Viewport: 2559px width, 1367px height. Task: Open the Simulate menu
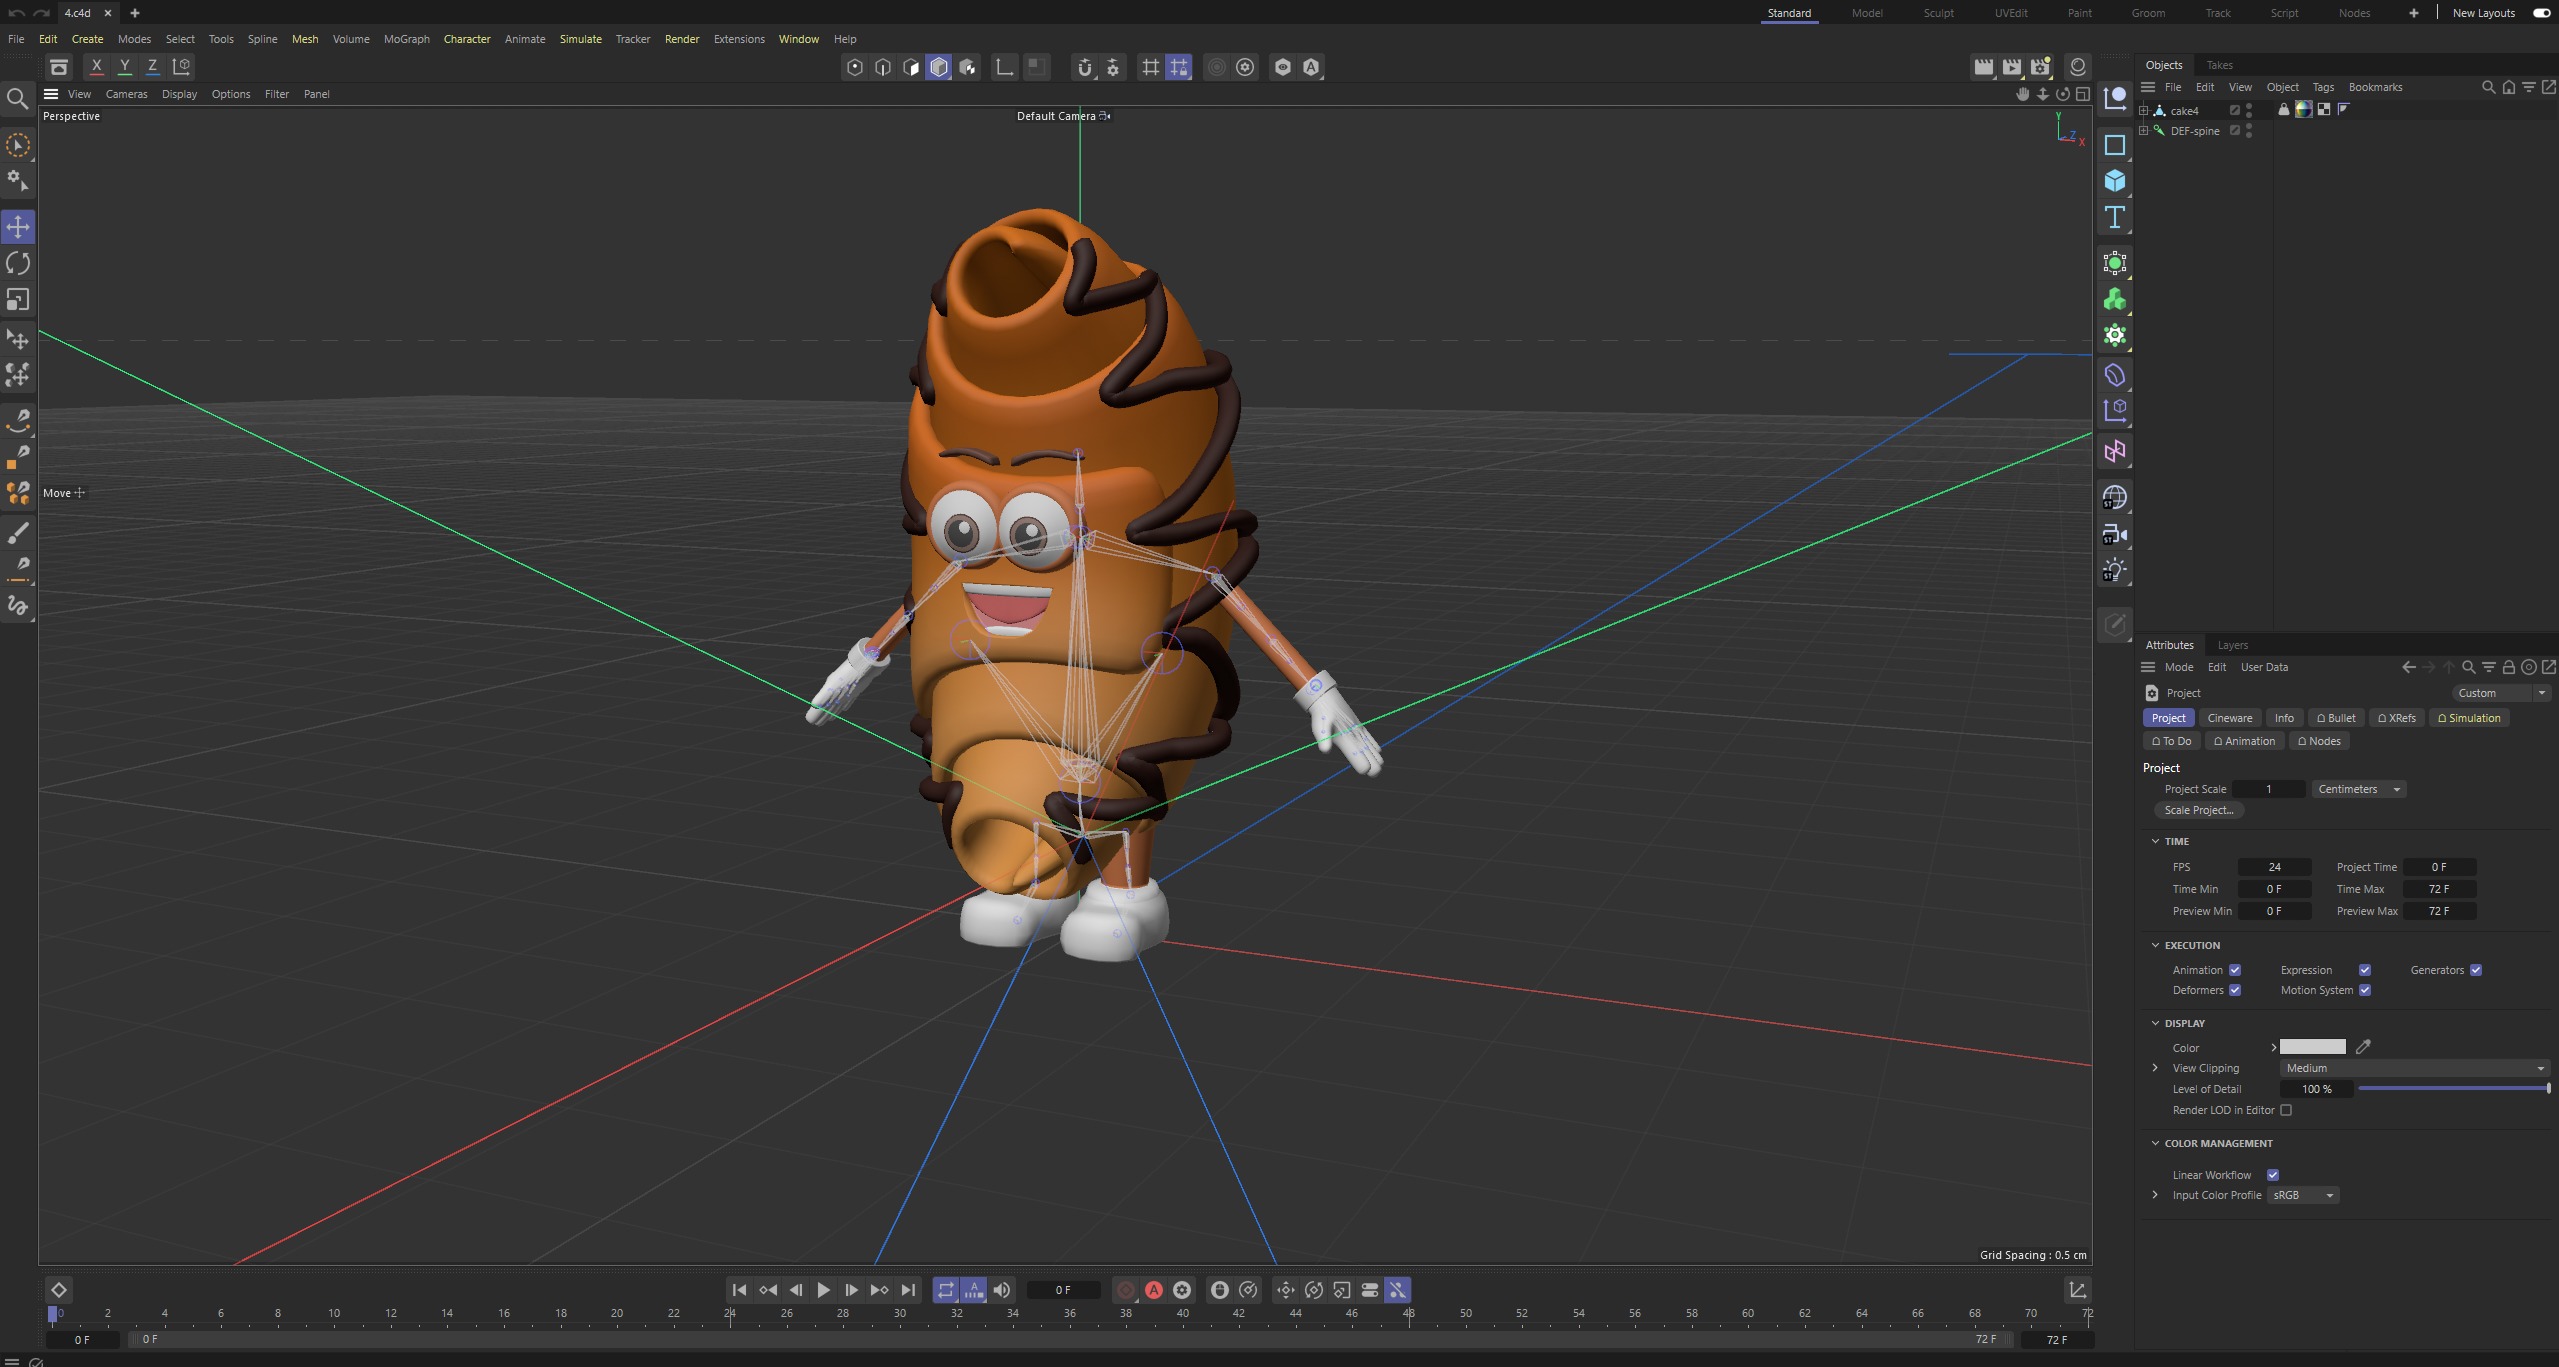[x=580, y=39]
